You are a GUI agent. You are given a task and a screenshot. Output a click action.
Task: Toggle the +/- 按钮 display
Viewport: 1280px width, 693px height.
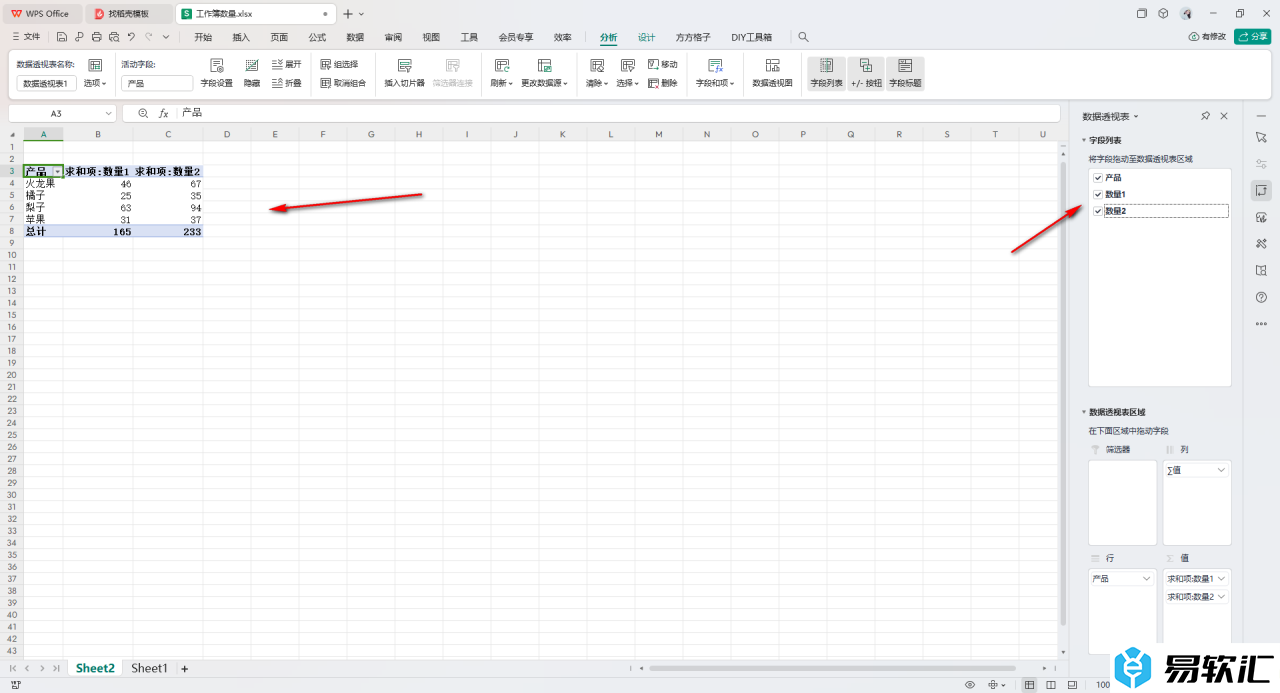click(x=866, y=73)
